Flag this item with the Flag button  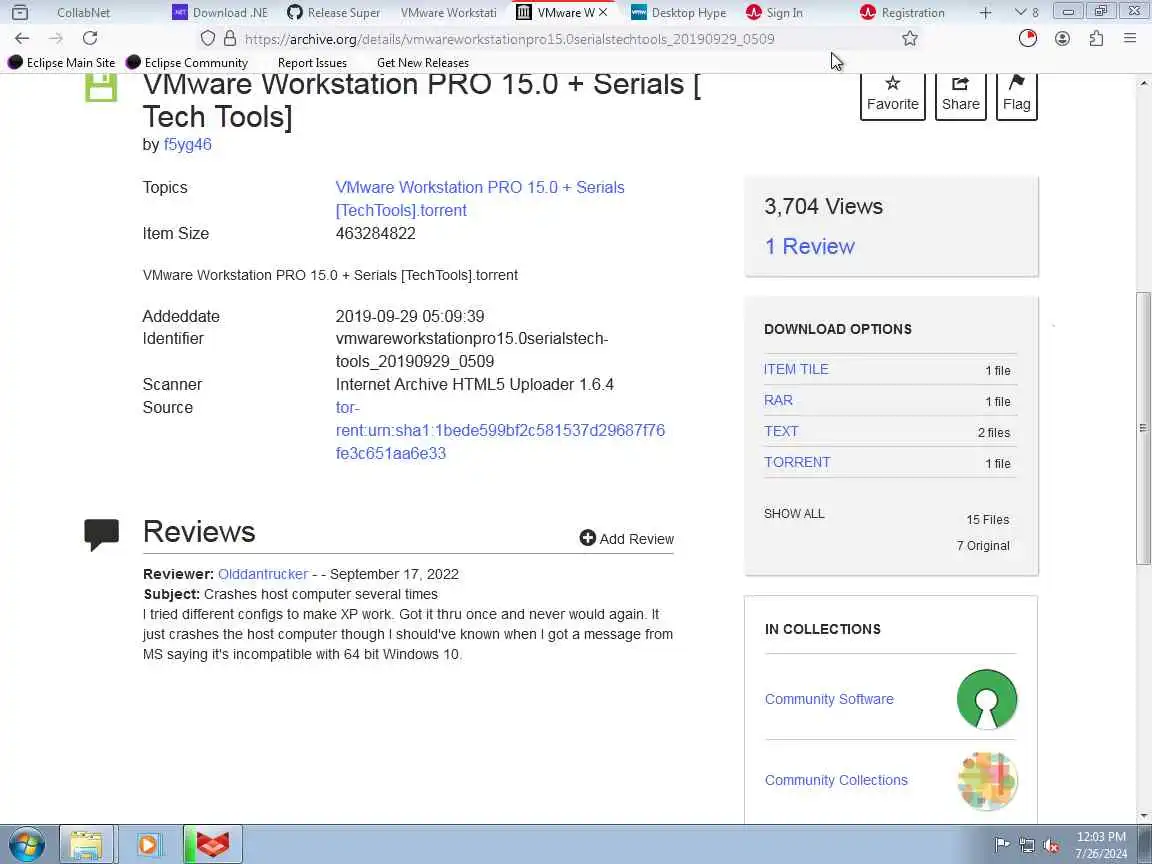pyautogui.click(x=1016, y=94)
